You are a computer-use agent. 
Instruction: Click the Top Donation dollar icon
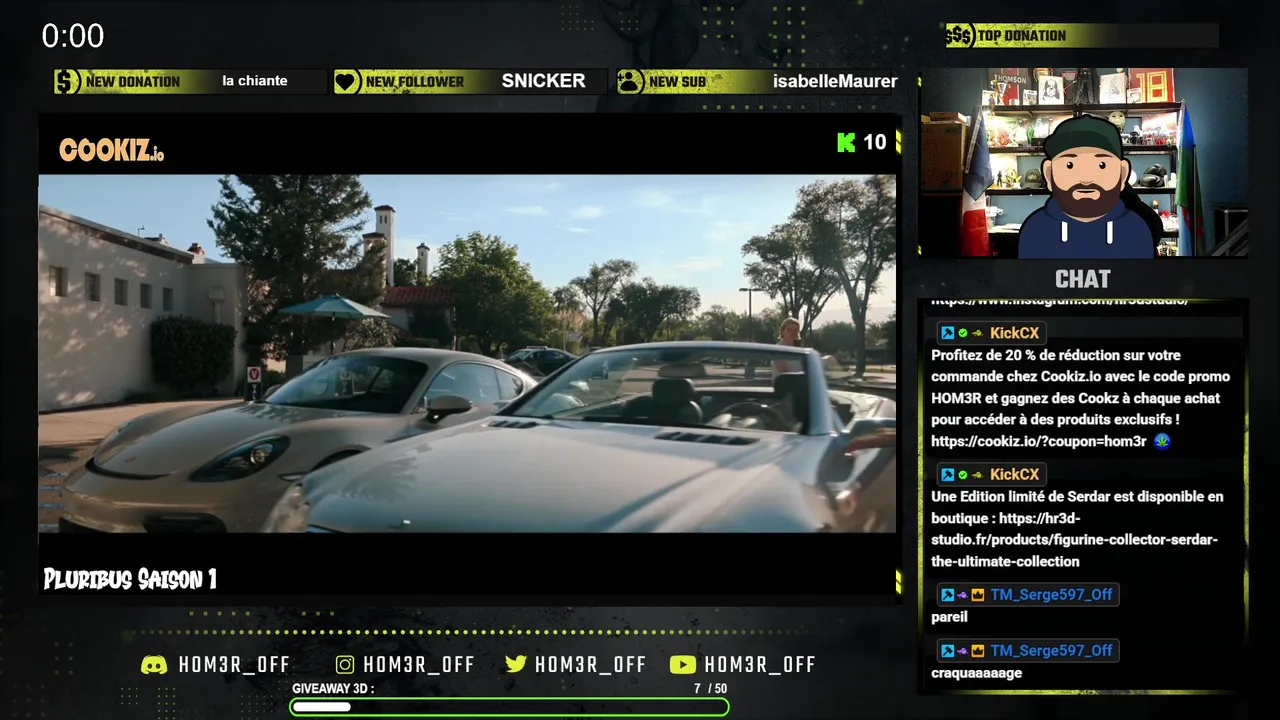tap(959, 36)
